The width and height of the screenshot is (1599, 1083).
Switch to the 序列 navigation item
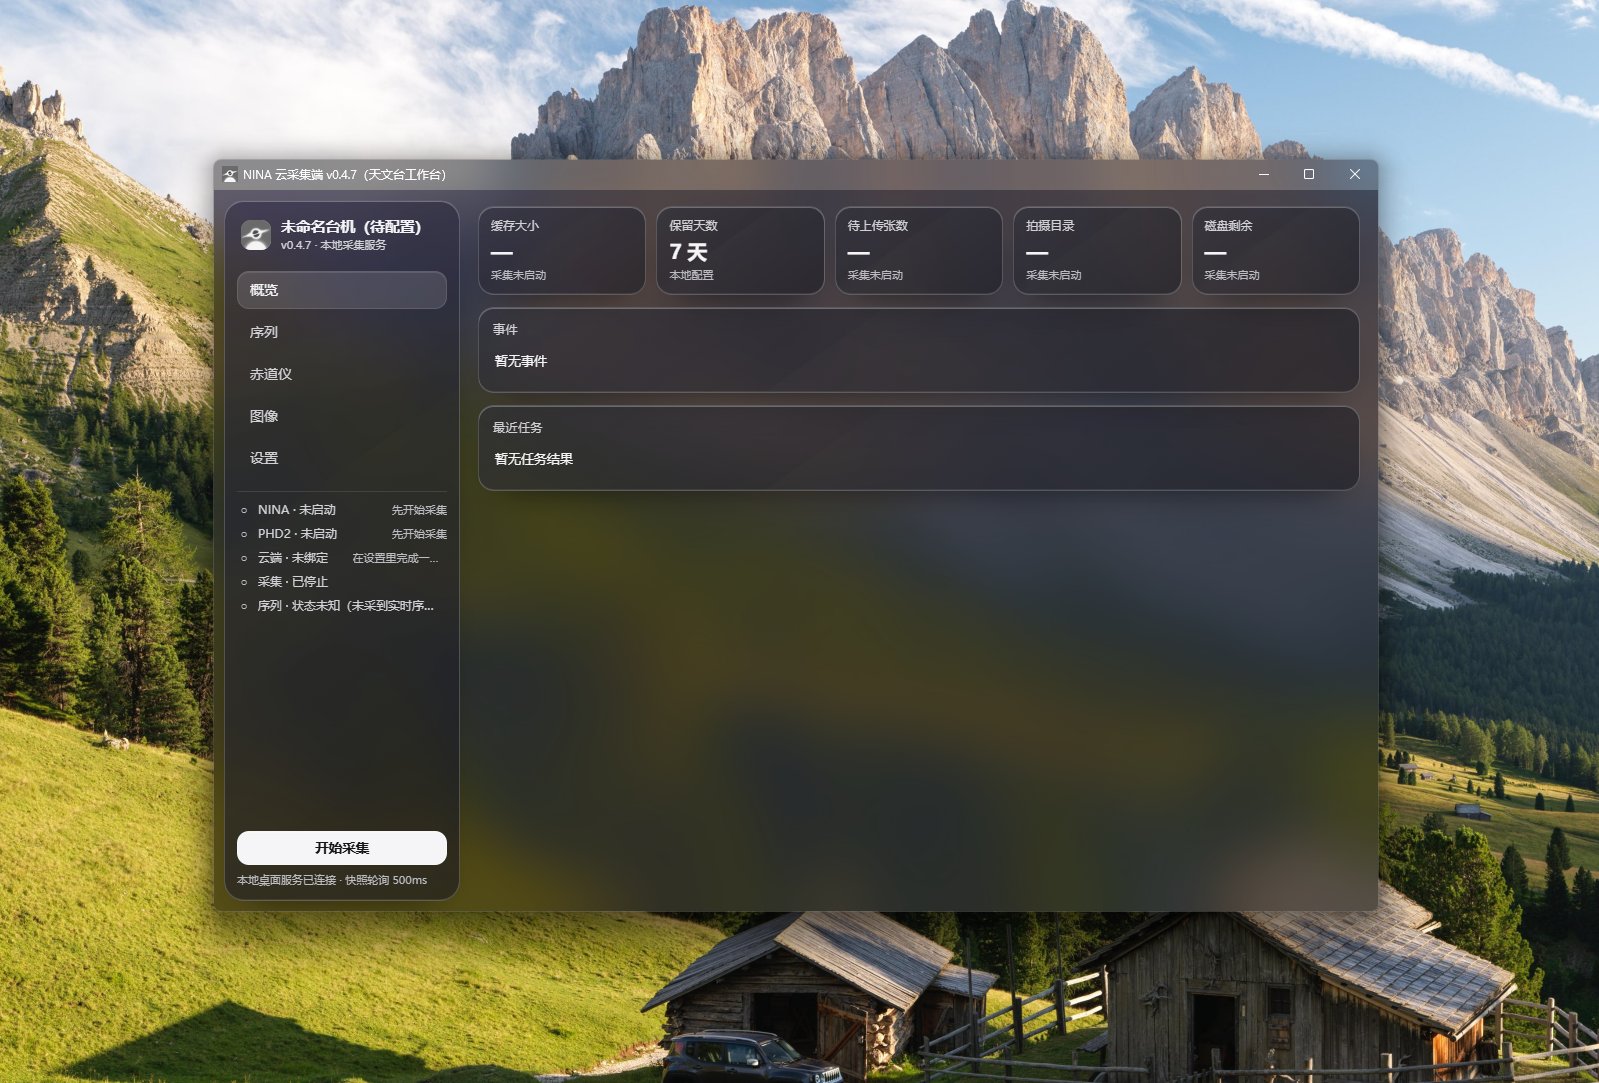[x=342, y=332]
